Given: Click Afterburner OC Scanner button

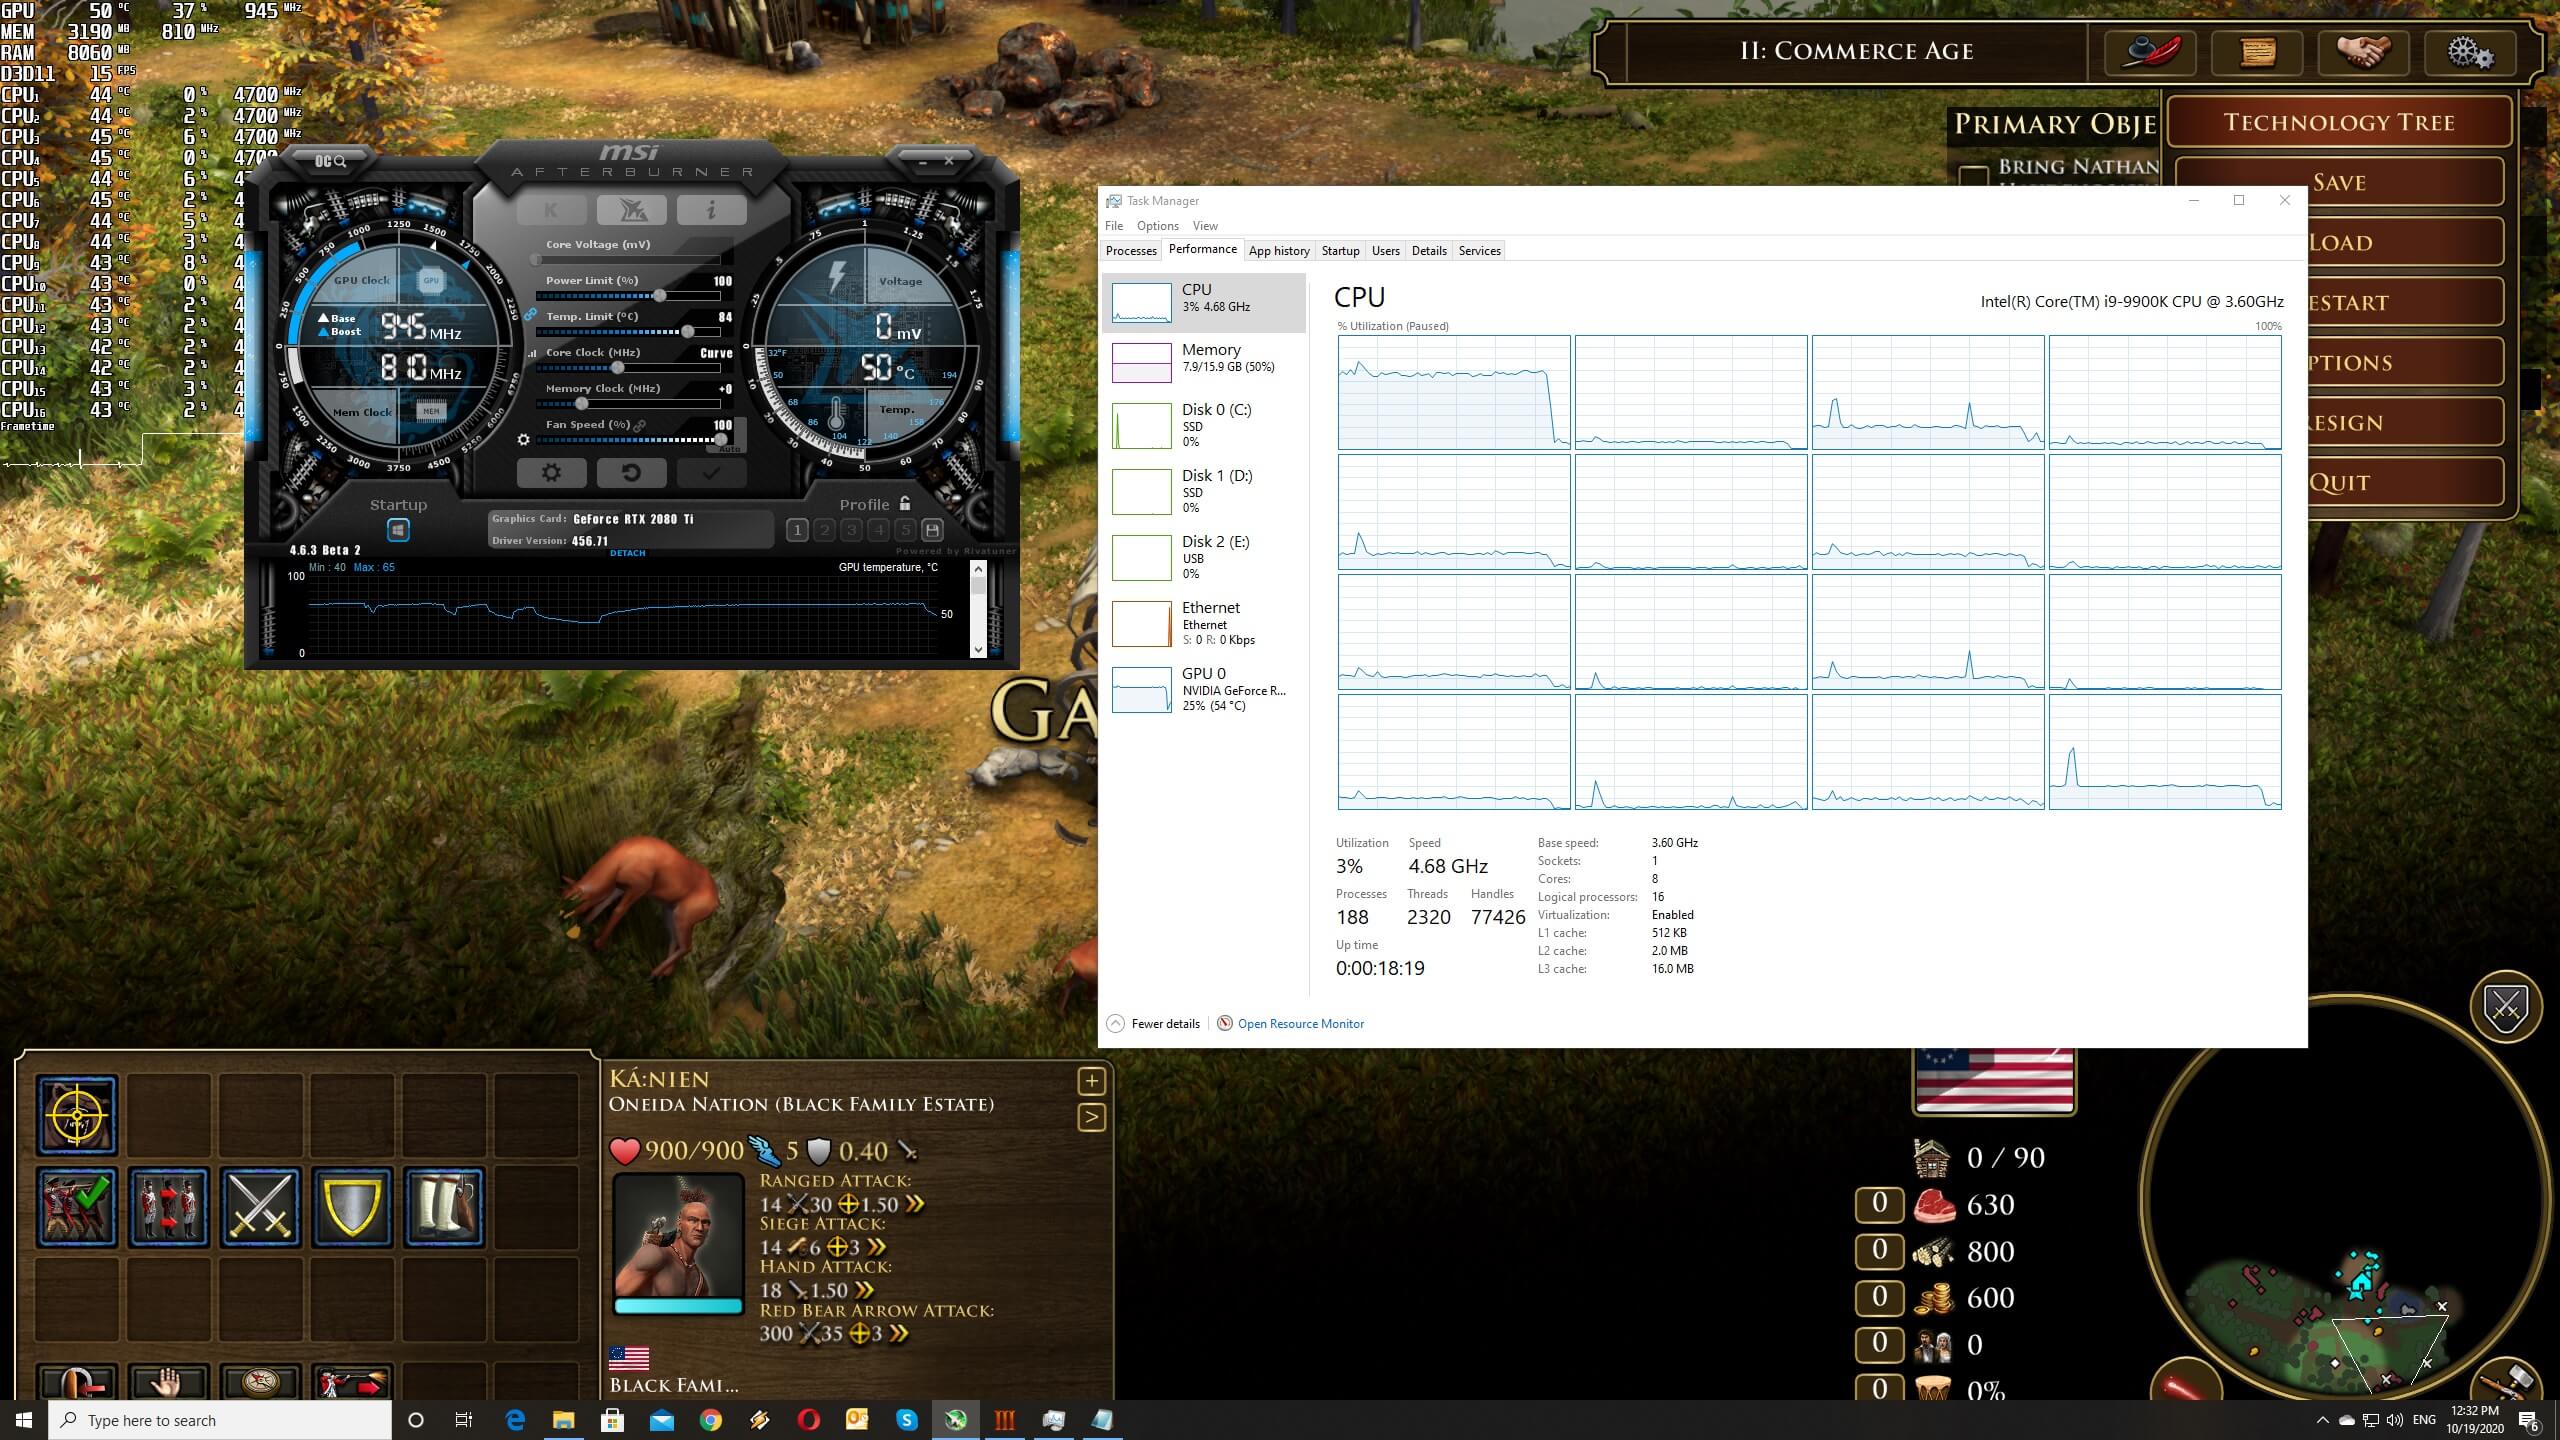Looking at the screenshot, I should click(330, 160).
